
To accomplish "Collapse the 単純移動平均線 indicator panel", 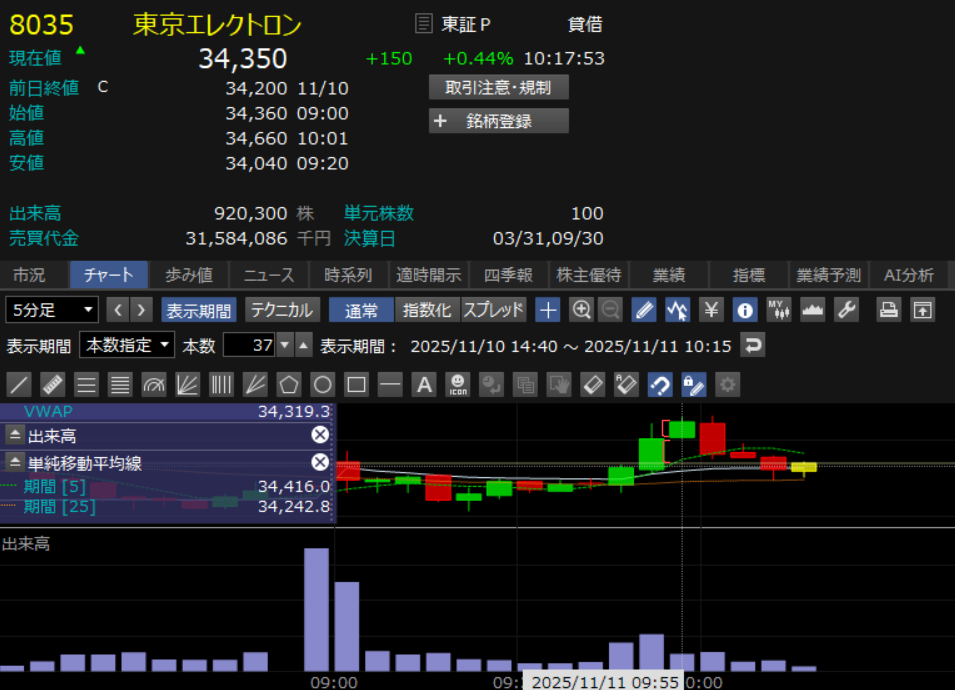I will (x=15, y=462).
